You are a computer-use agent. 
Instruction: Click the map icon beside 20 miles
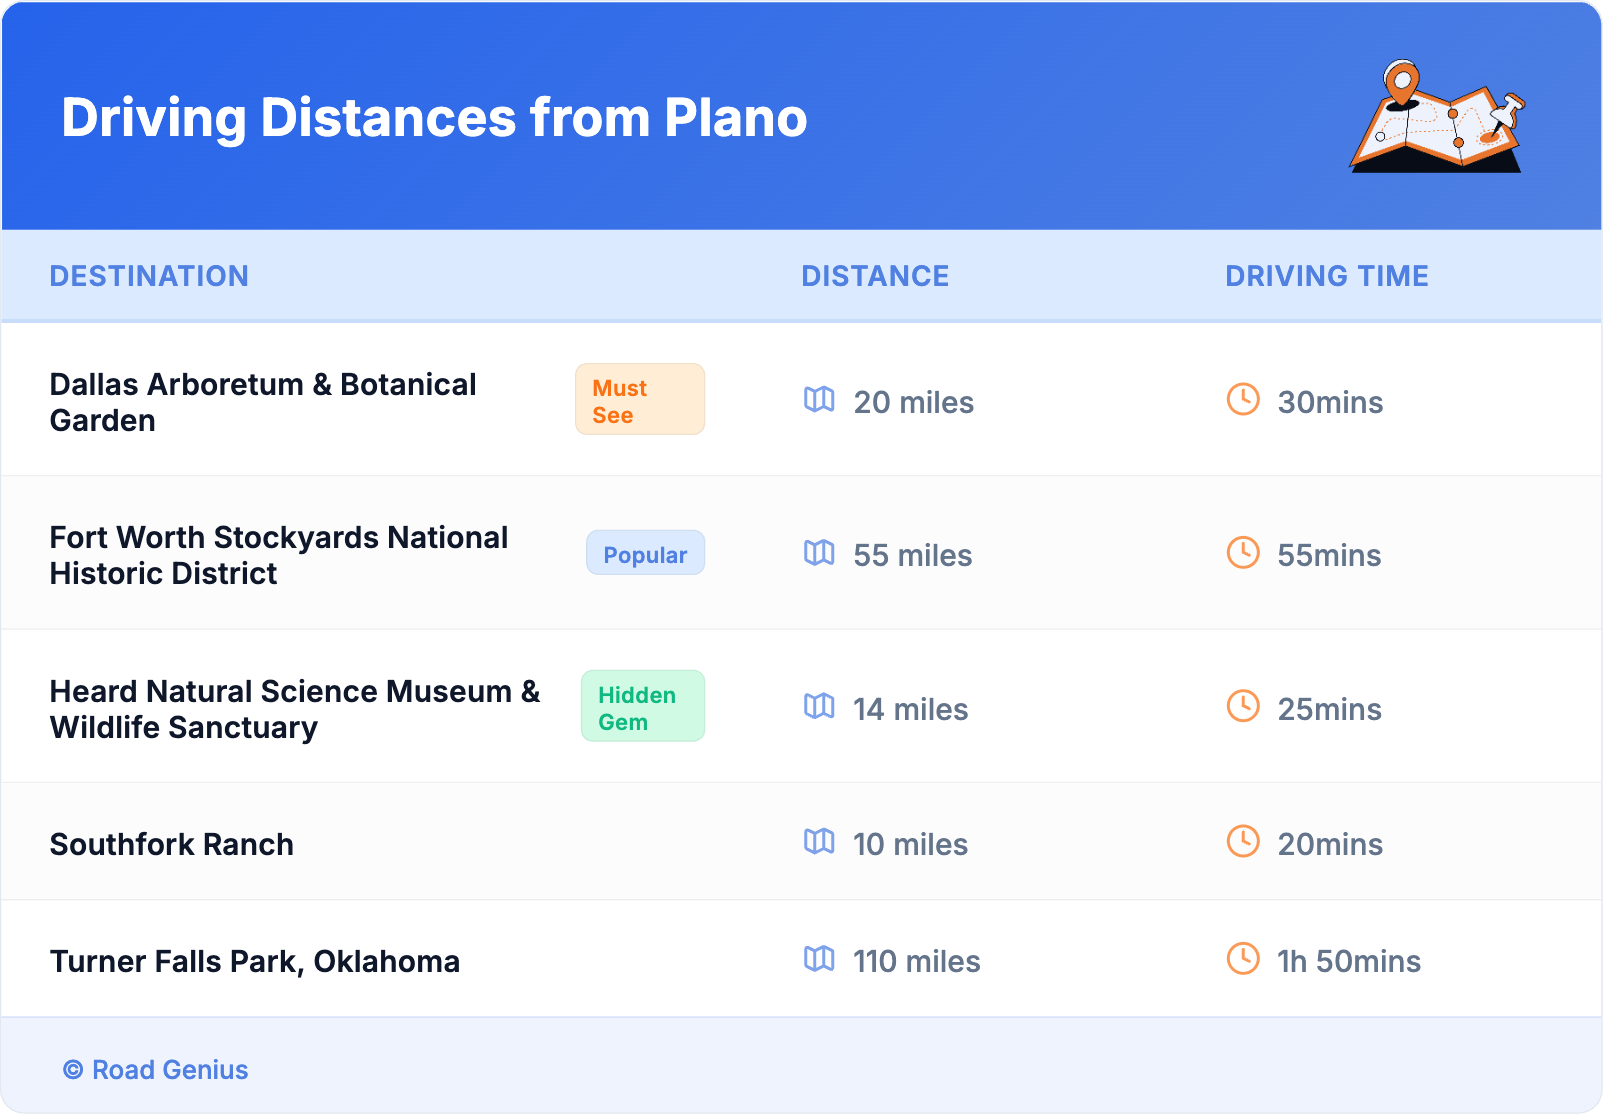(819, 400)
